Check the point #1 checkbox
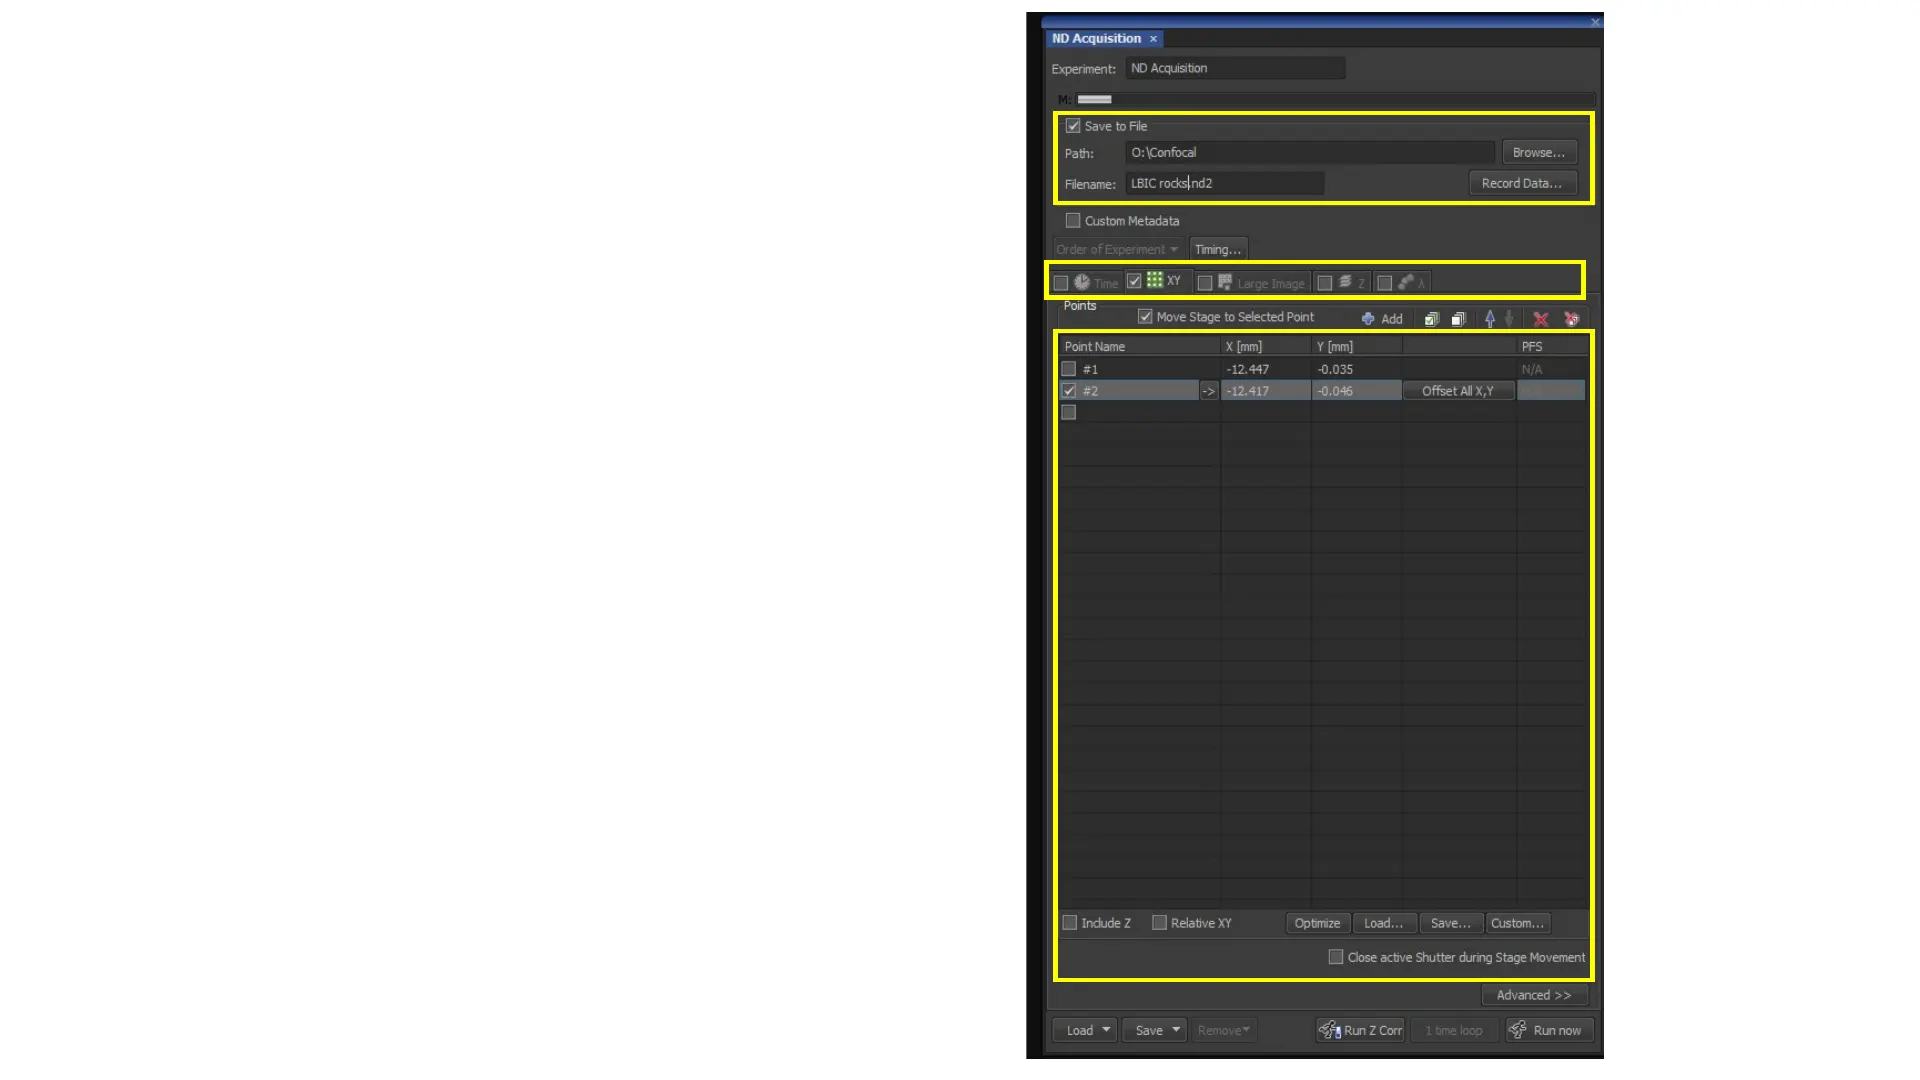 coord(1069,369)
